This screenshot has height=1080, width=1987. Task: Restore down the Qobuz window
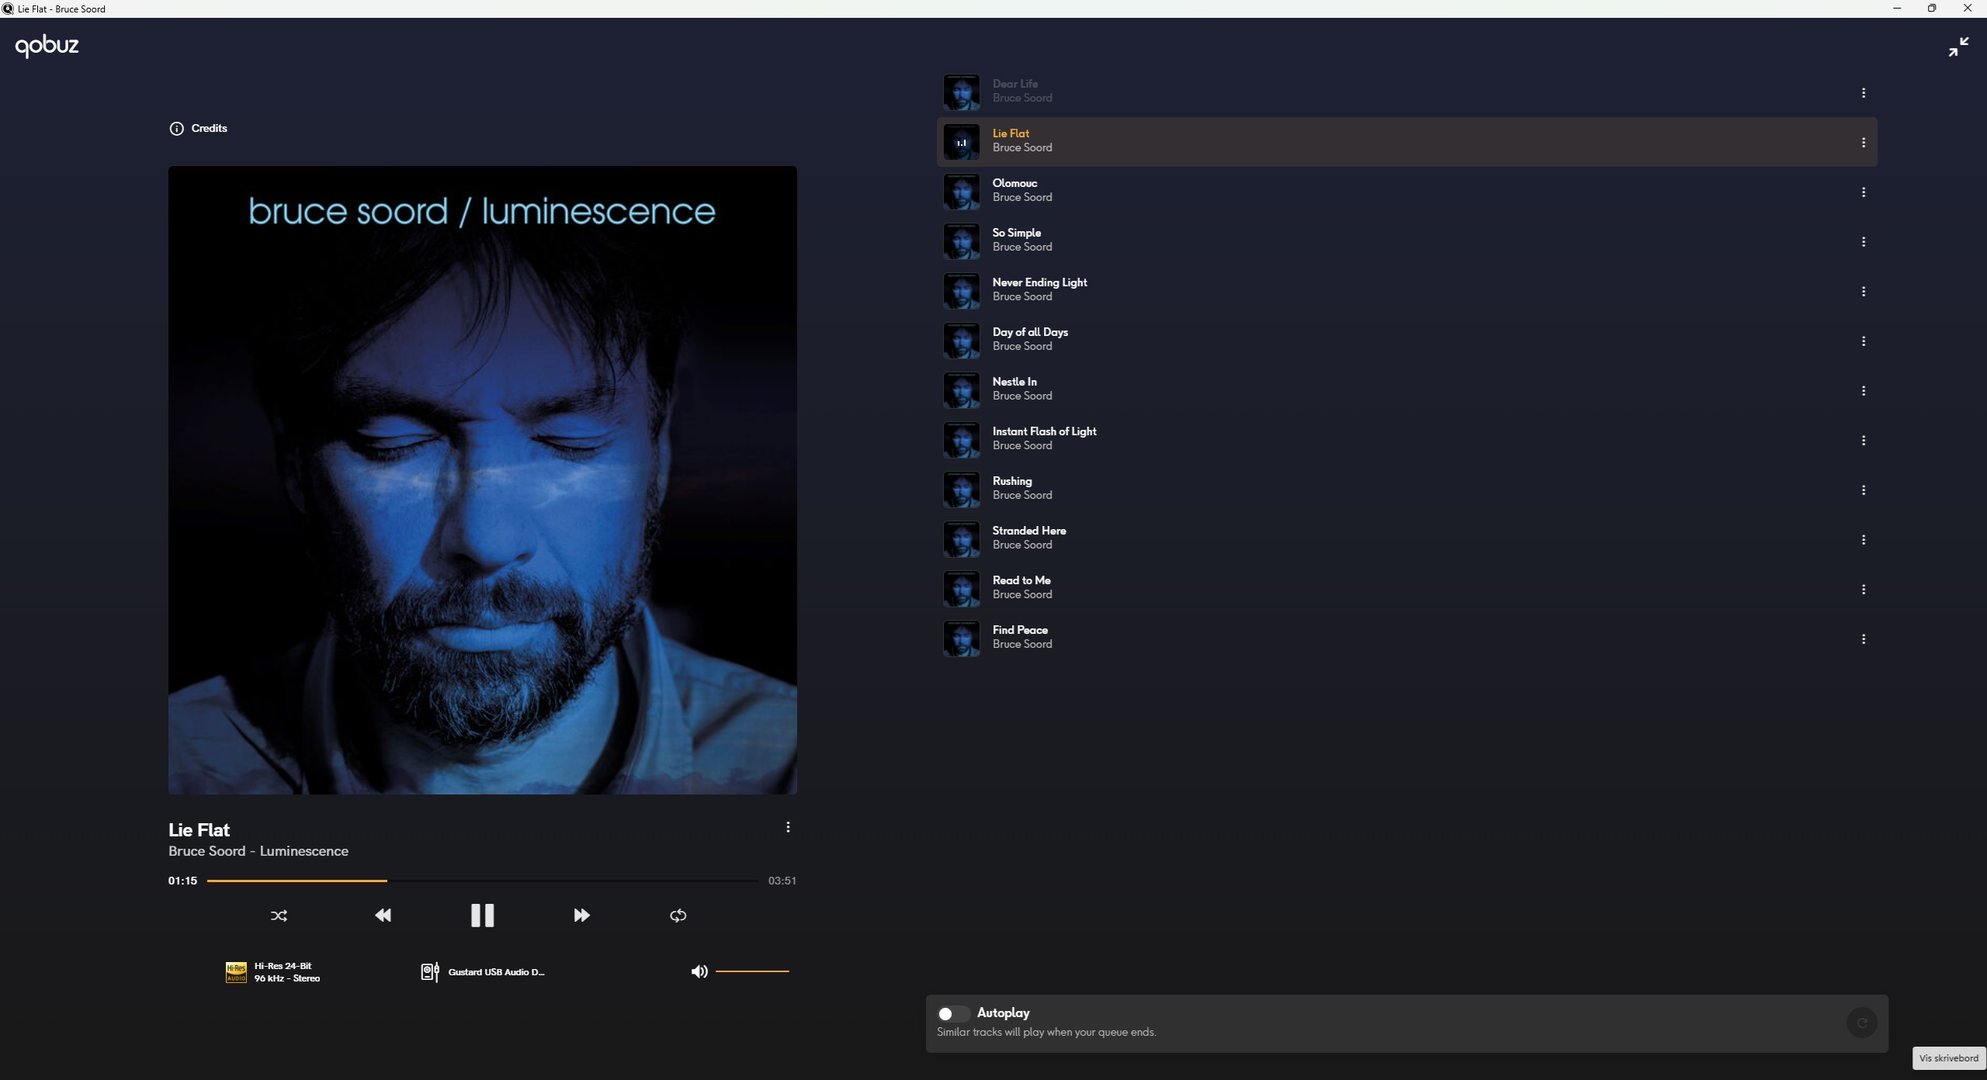(1932, 8)
